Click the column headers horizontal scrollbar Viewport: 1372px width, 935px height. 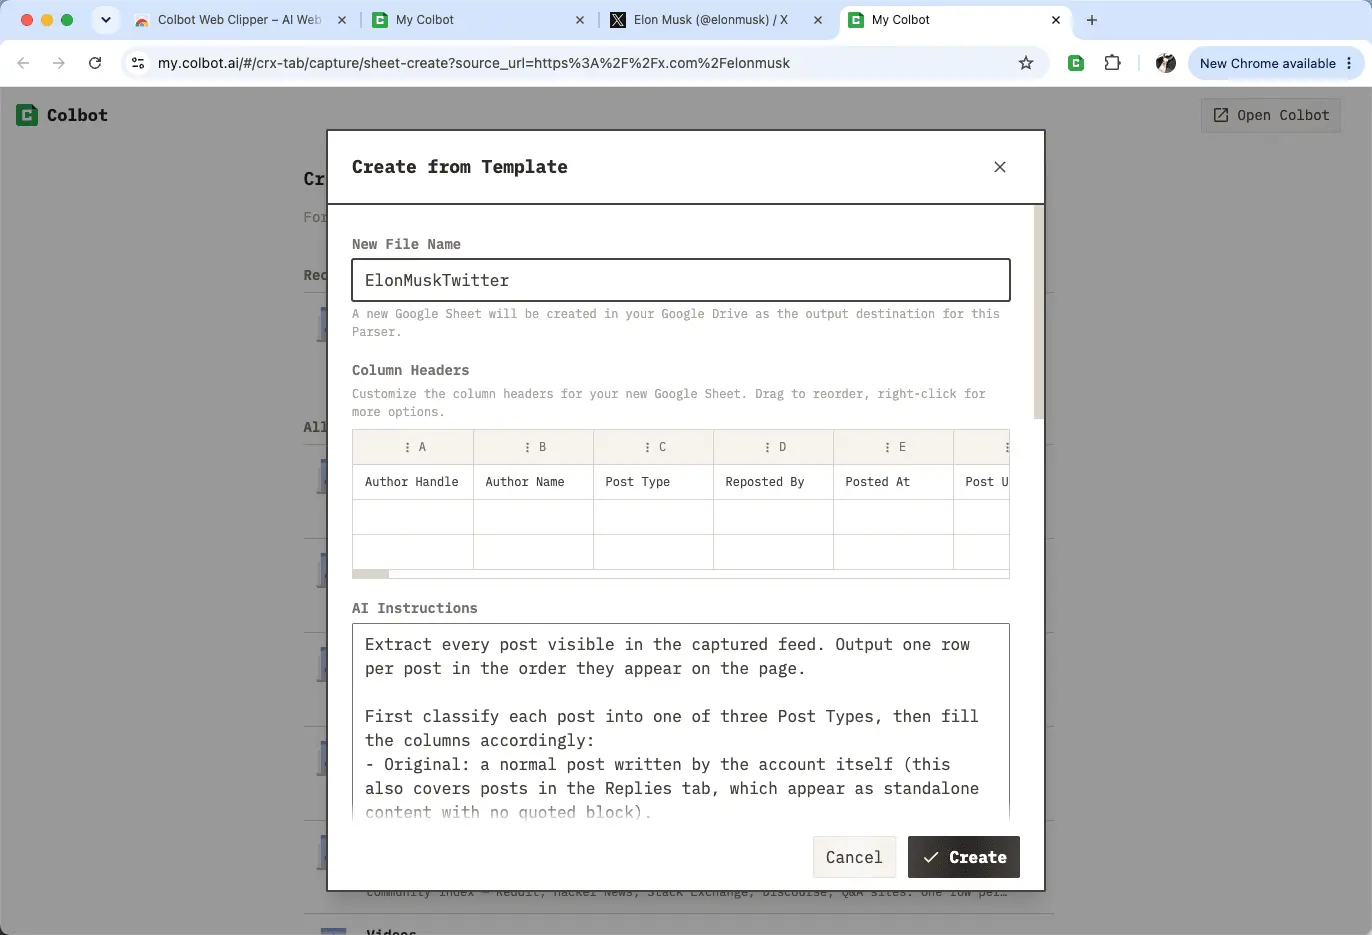[x=371, y=574]
